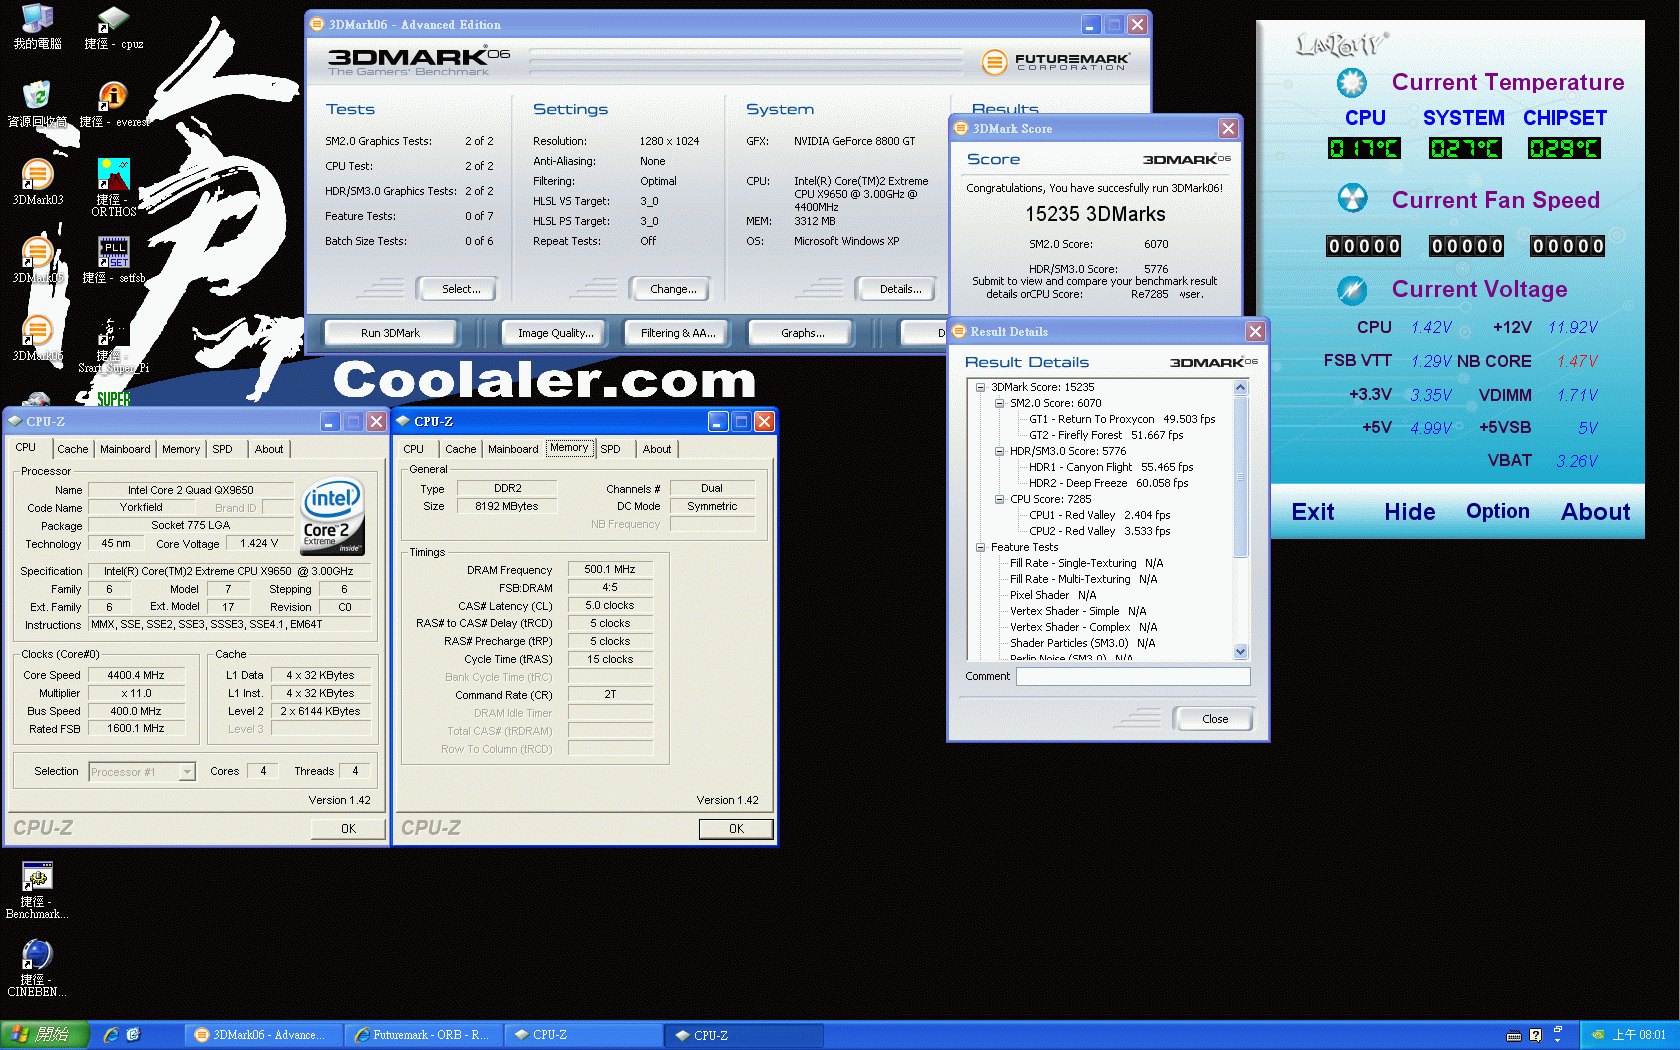Click Hide in the temperature monitor
This screenshot has height=1050, width=1680.
(1409, 512)
